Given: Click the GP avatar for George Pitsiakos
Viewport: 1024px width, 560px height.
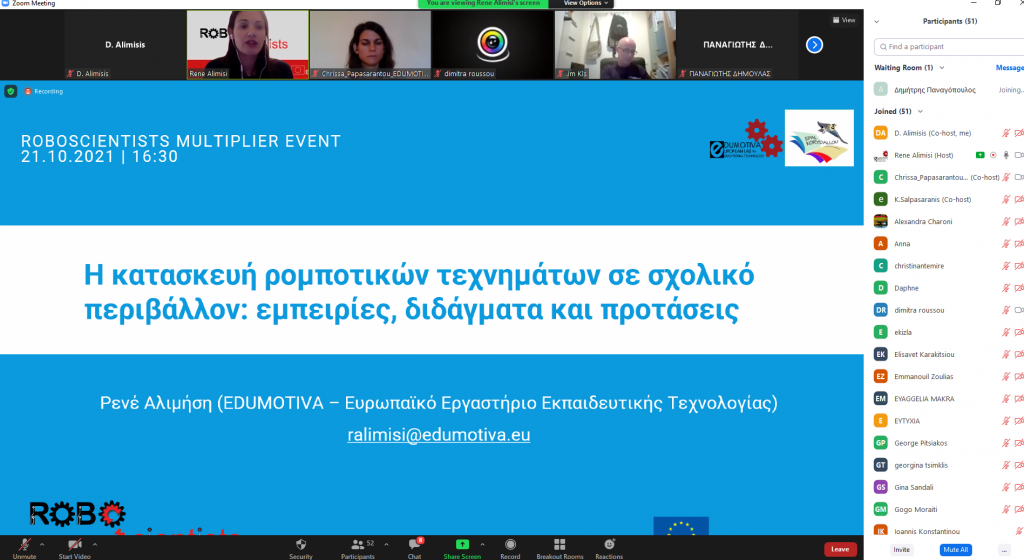Looking at the screenshot, I should pyautogui.click(x=880, y=443).
